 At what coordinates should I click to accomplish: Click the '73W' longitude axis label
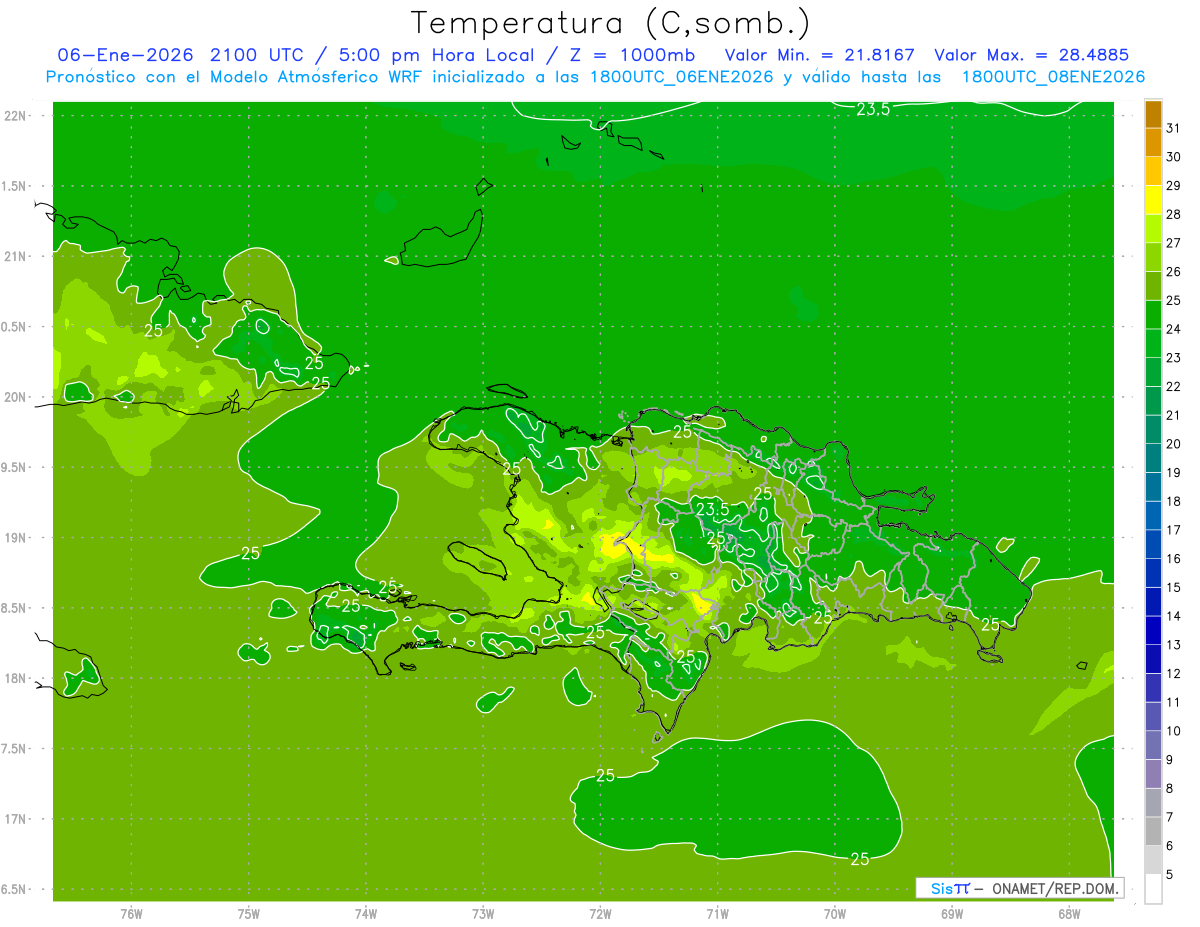(x=483, y=914)
